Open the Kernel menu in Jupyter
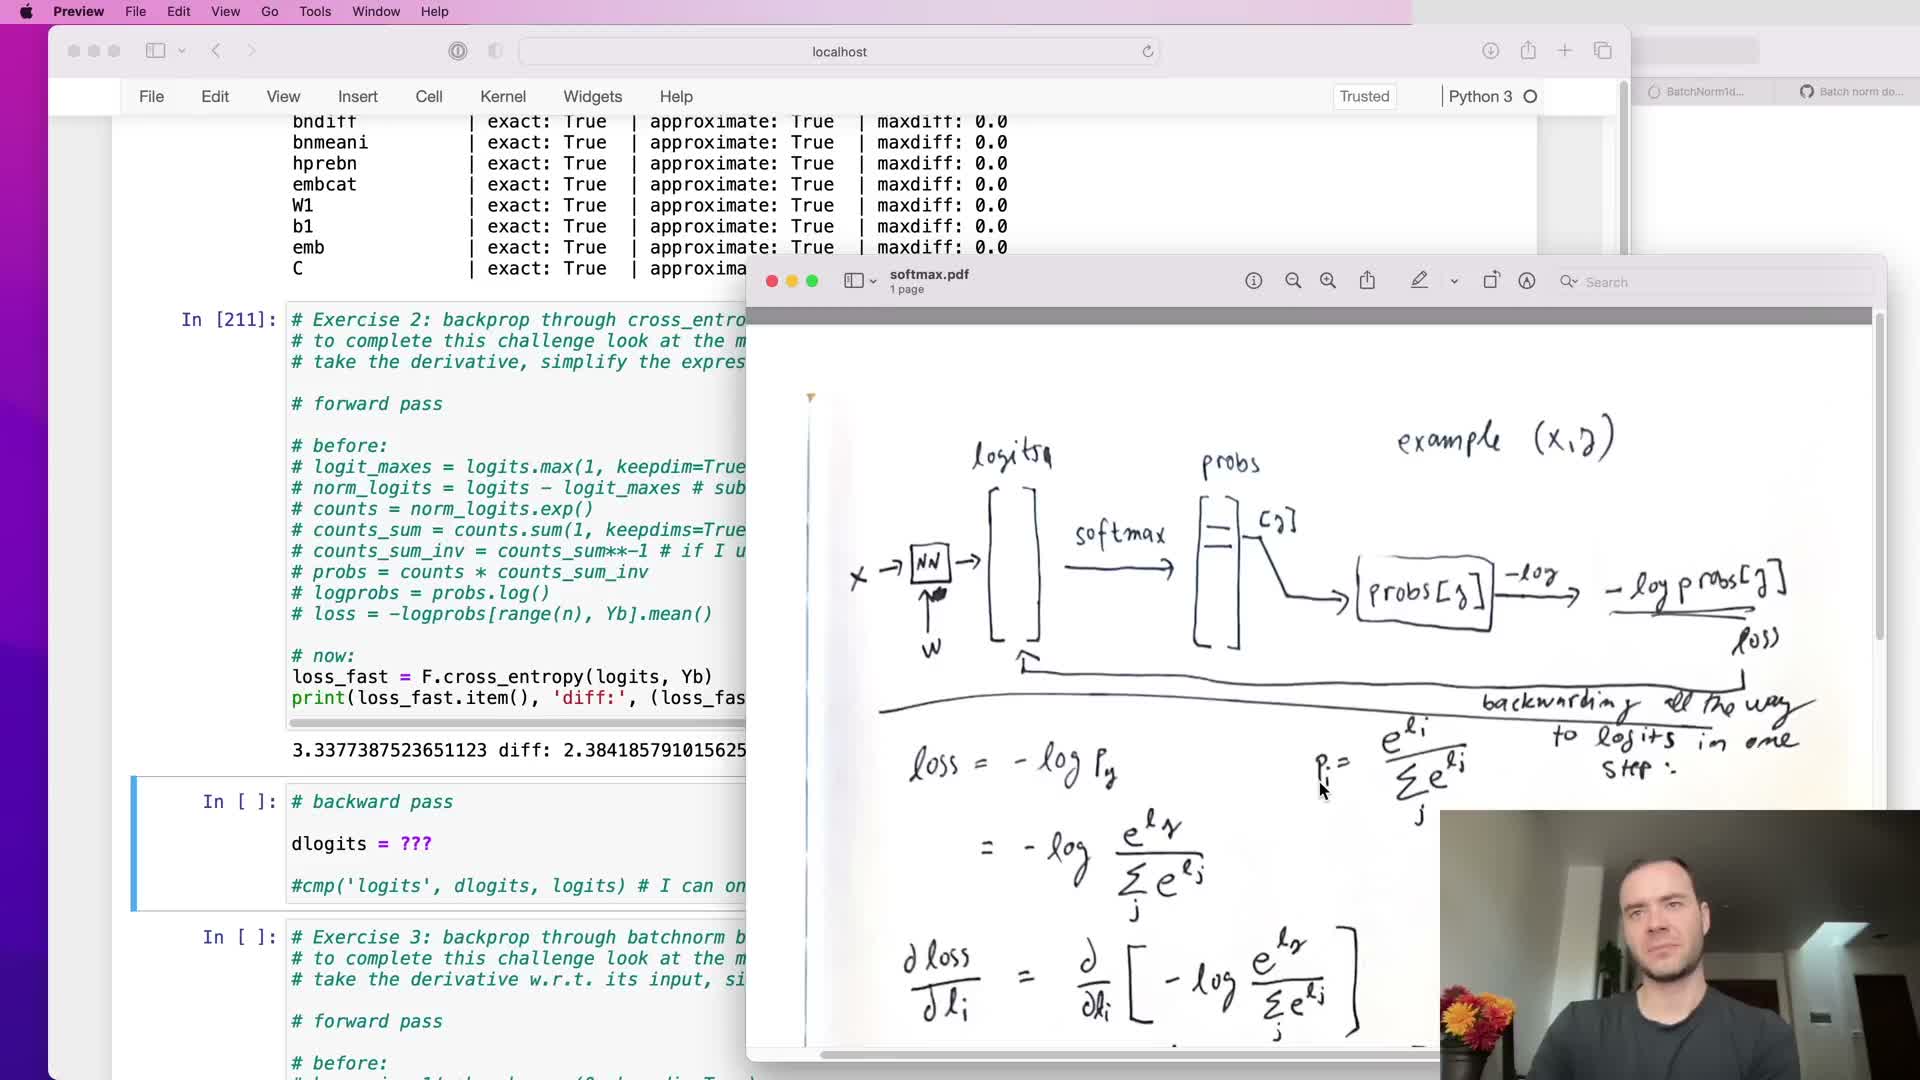Viewport: 1920px width, 1080px height. click(x=502, y=97)
